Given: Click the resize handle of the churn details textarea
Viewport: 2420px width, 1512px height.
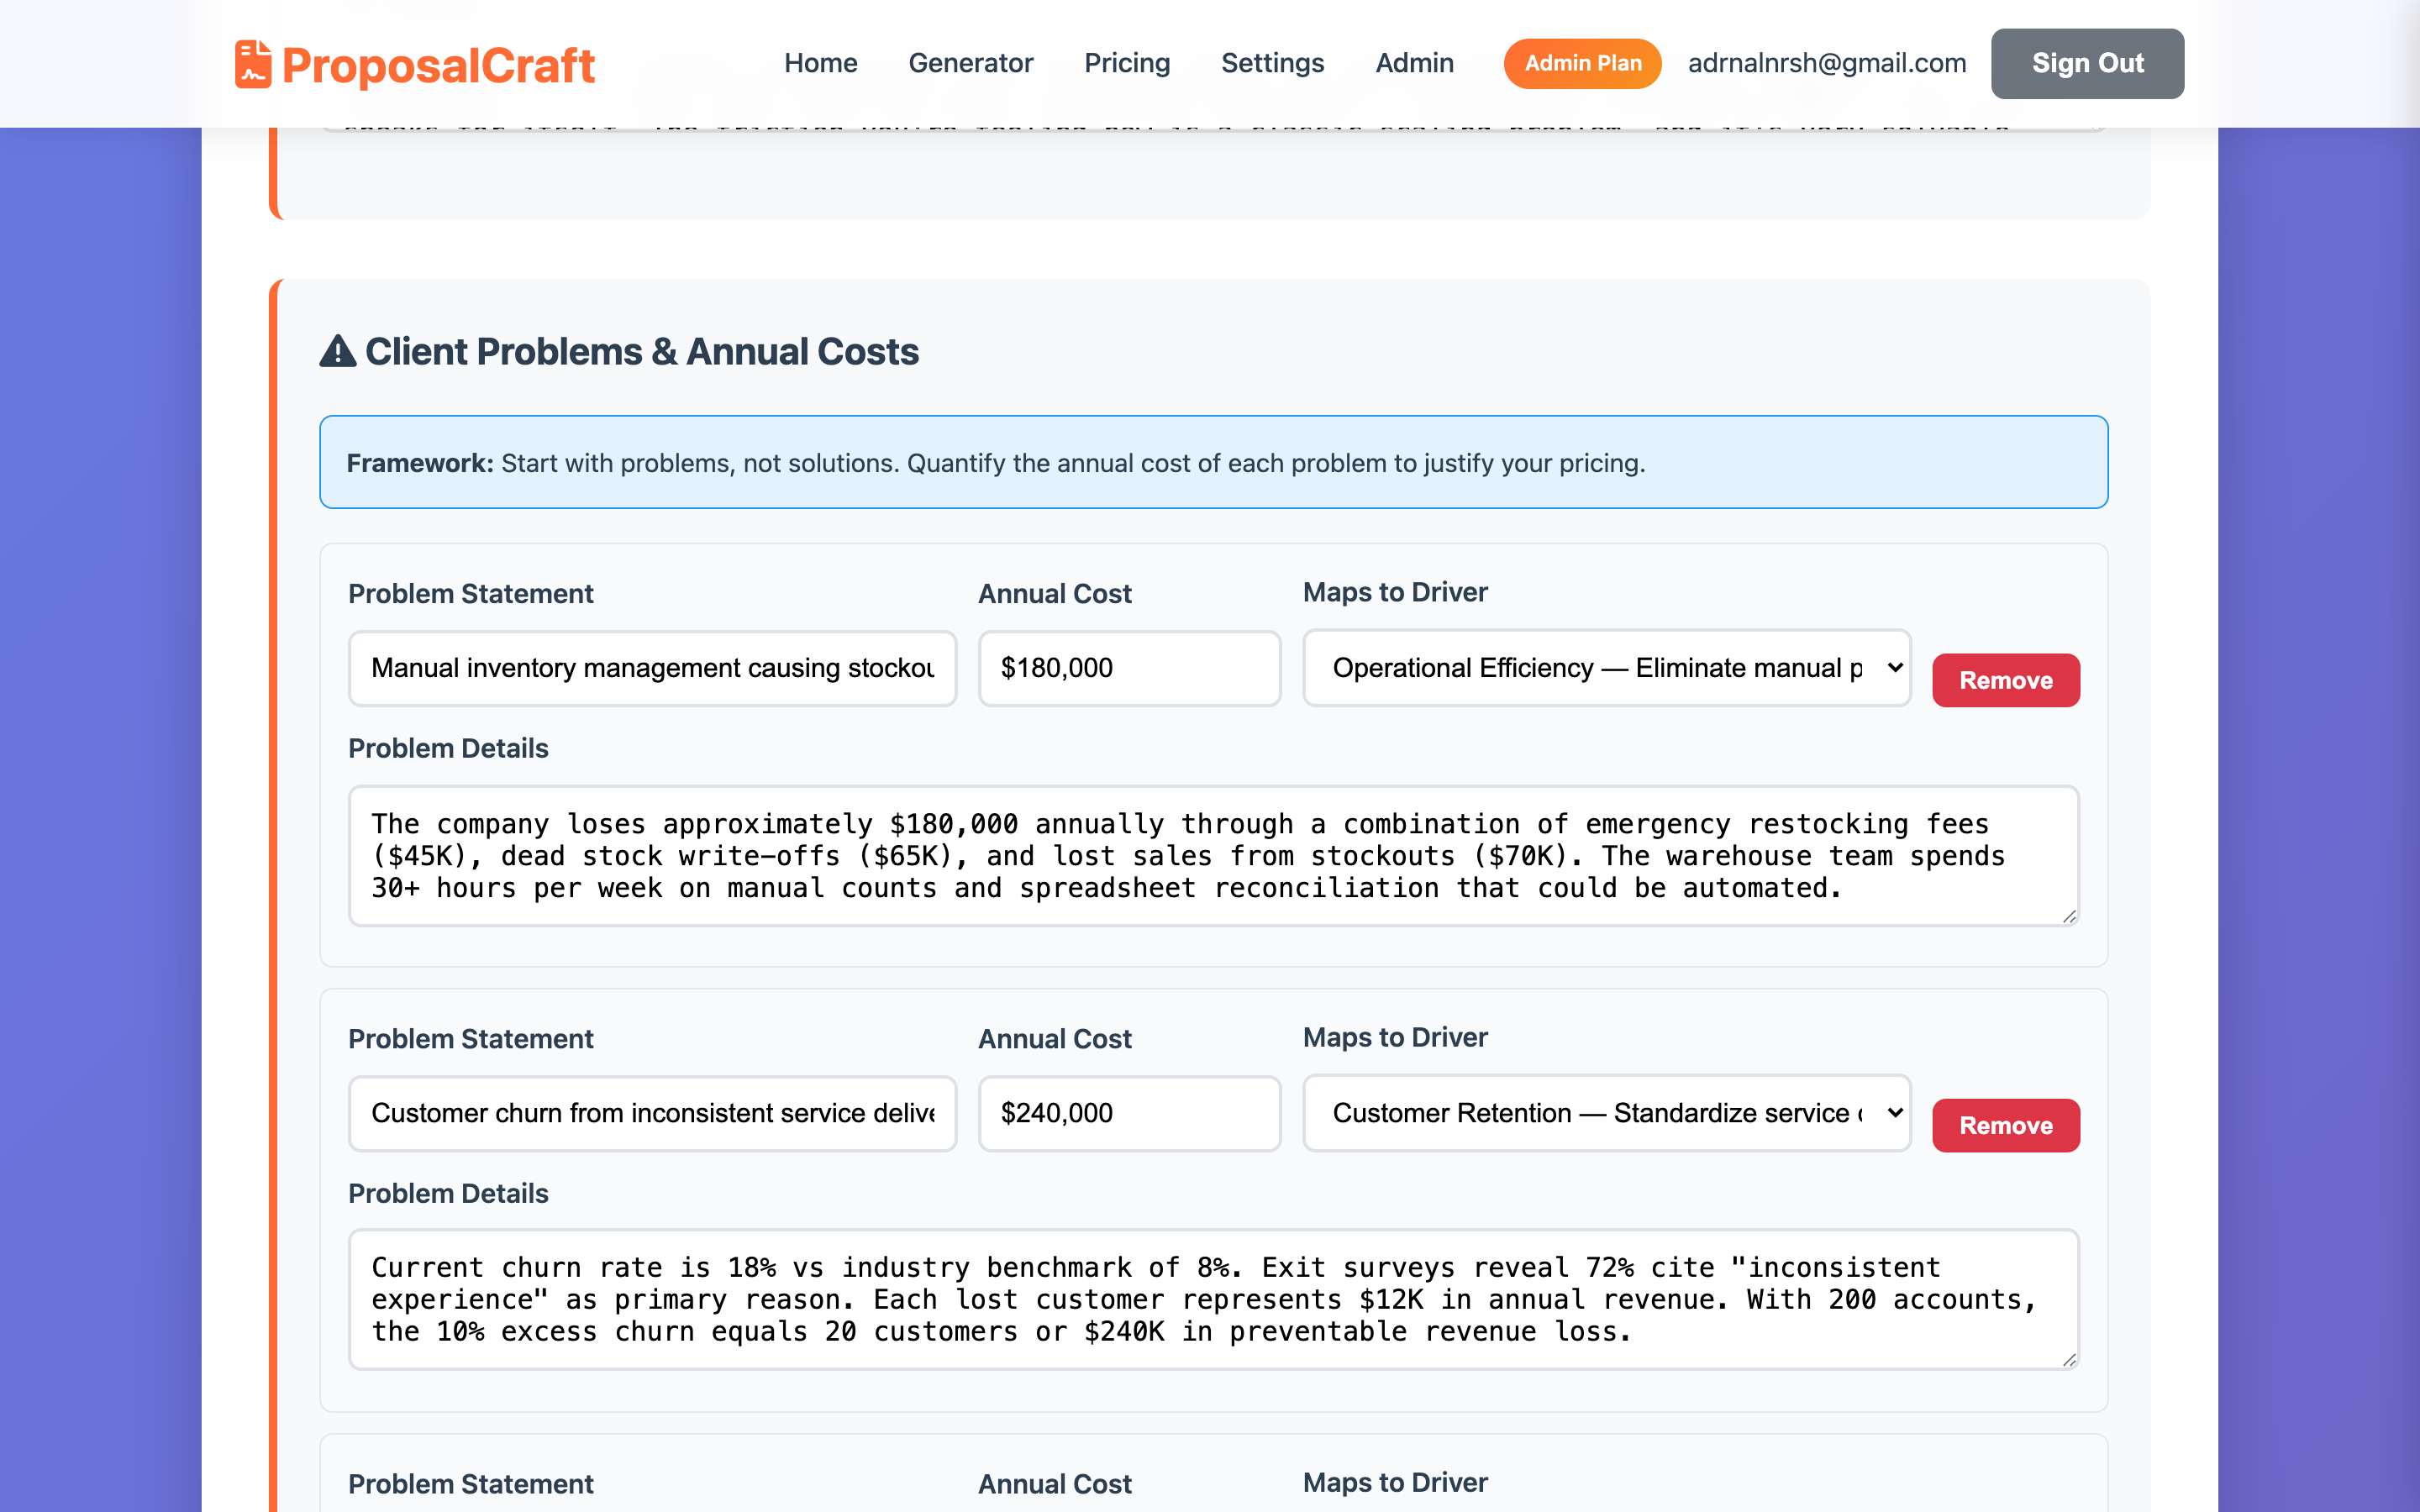Looking at the screenshot, I should coord(2069,1360).
